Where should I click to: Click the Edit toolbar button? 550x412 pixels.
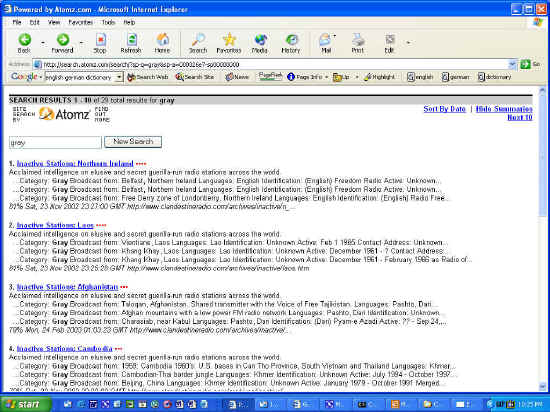389,43
